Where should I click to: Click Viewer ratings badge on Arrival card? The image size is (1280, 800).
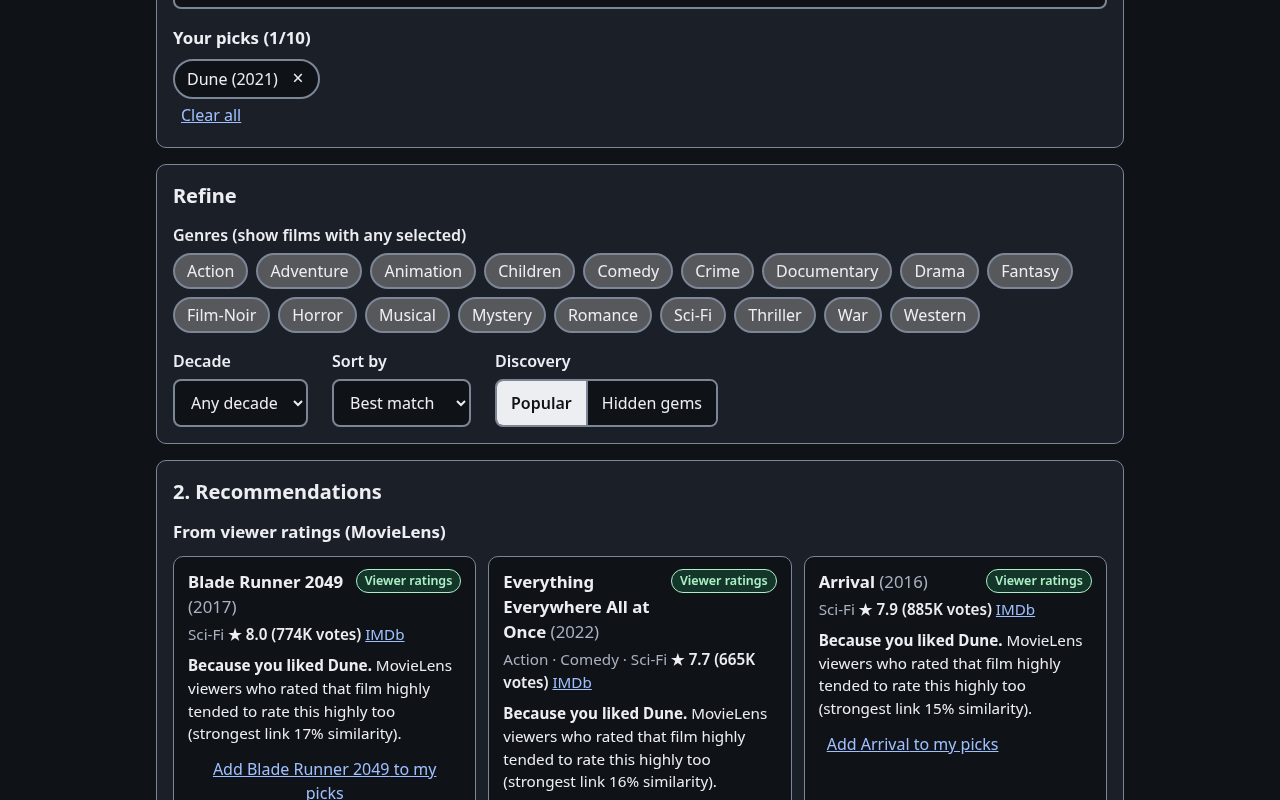1038,581
